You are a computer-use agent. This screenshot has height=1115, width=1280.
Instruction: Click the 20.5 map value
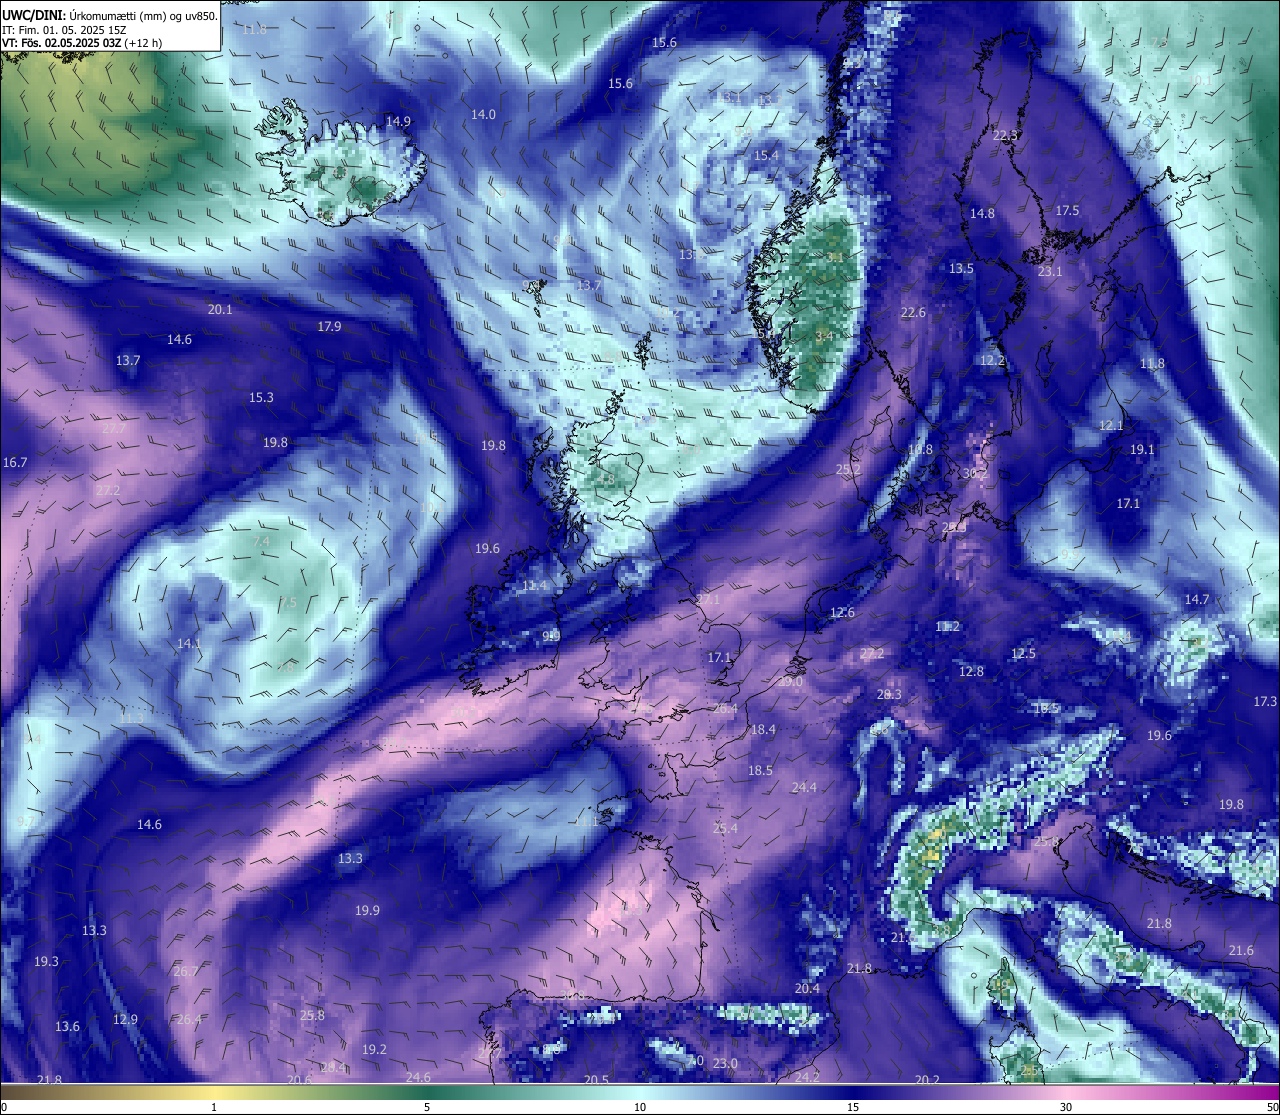(x=596, y=1080)
